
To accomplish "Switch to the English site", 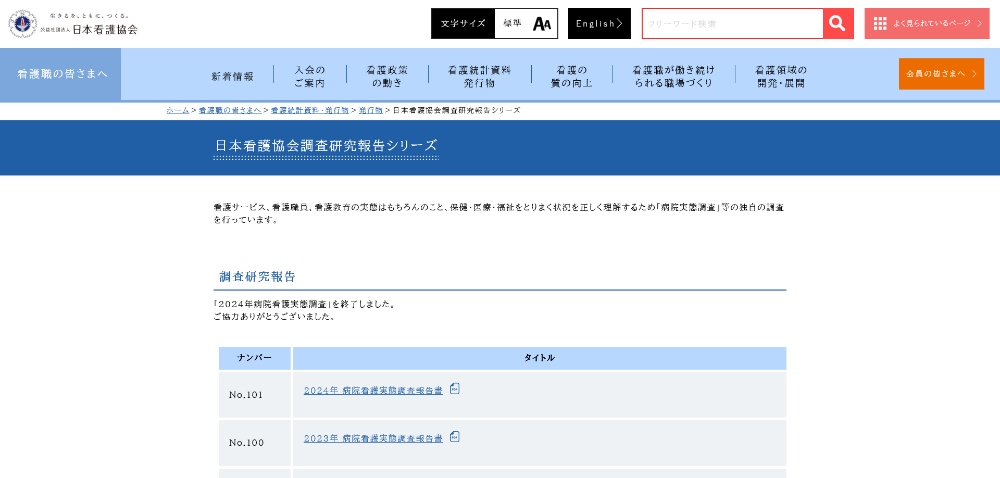I will click(x=599, y=24).
